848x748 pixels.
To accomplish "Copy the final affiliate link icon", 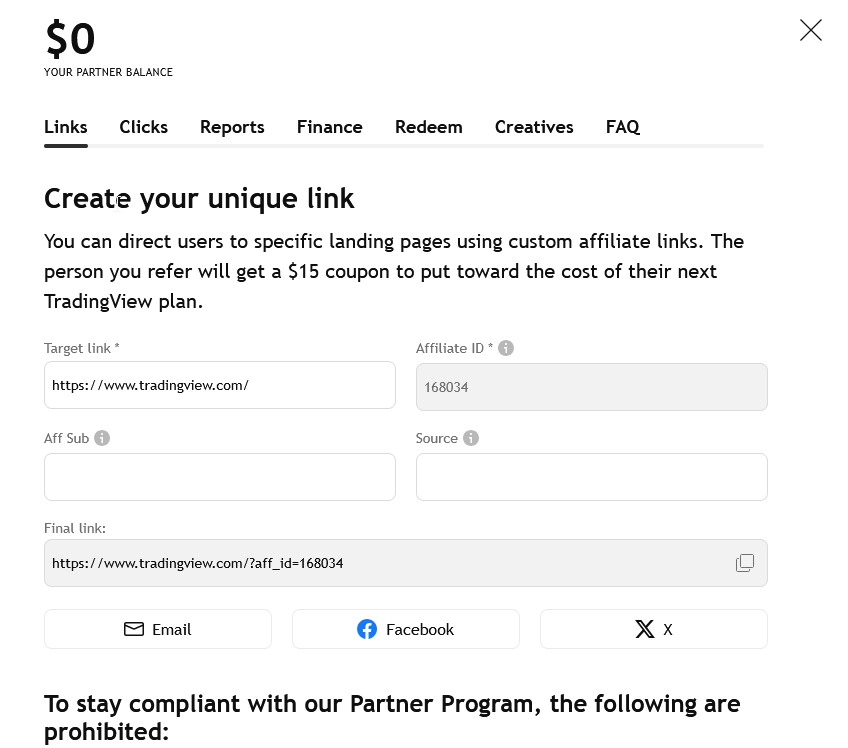I will coord(745,562).
